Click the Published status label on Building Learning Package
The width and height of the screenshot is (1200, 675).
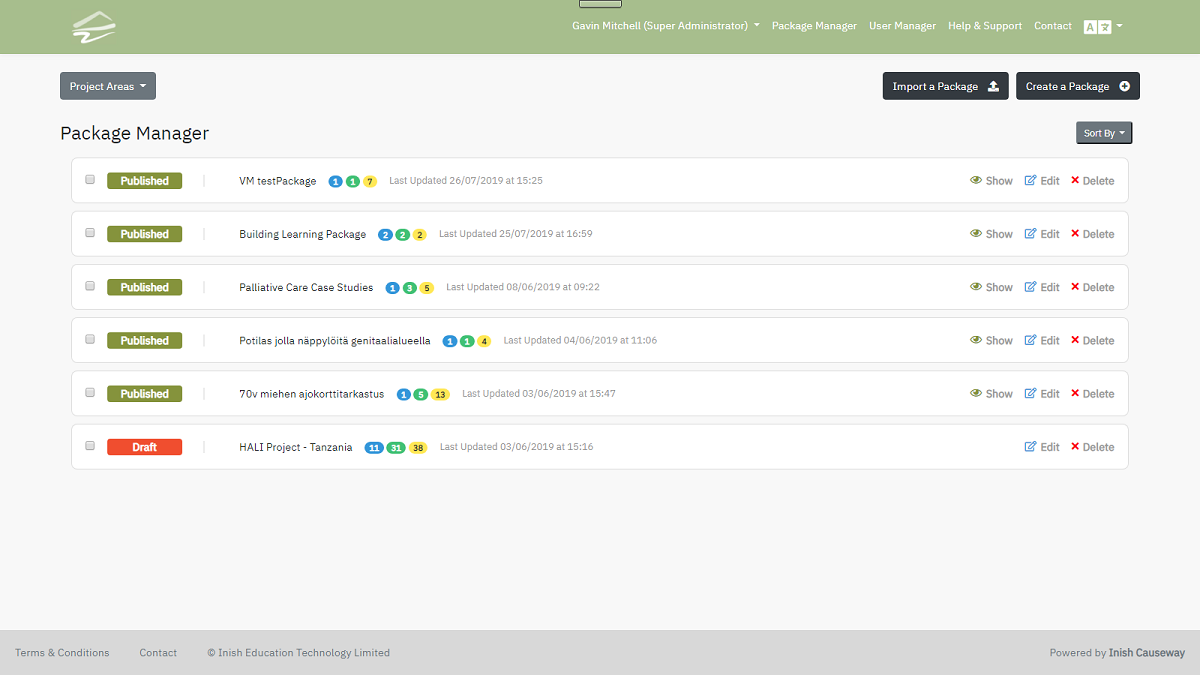pos(145,234)
